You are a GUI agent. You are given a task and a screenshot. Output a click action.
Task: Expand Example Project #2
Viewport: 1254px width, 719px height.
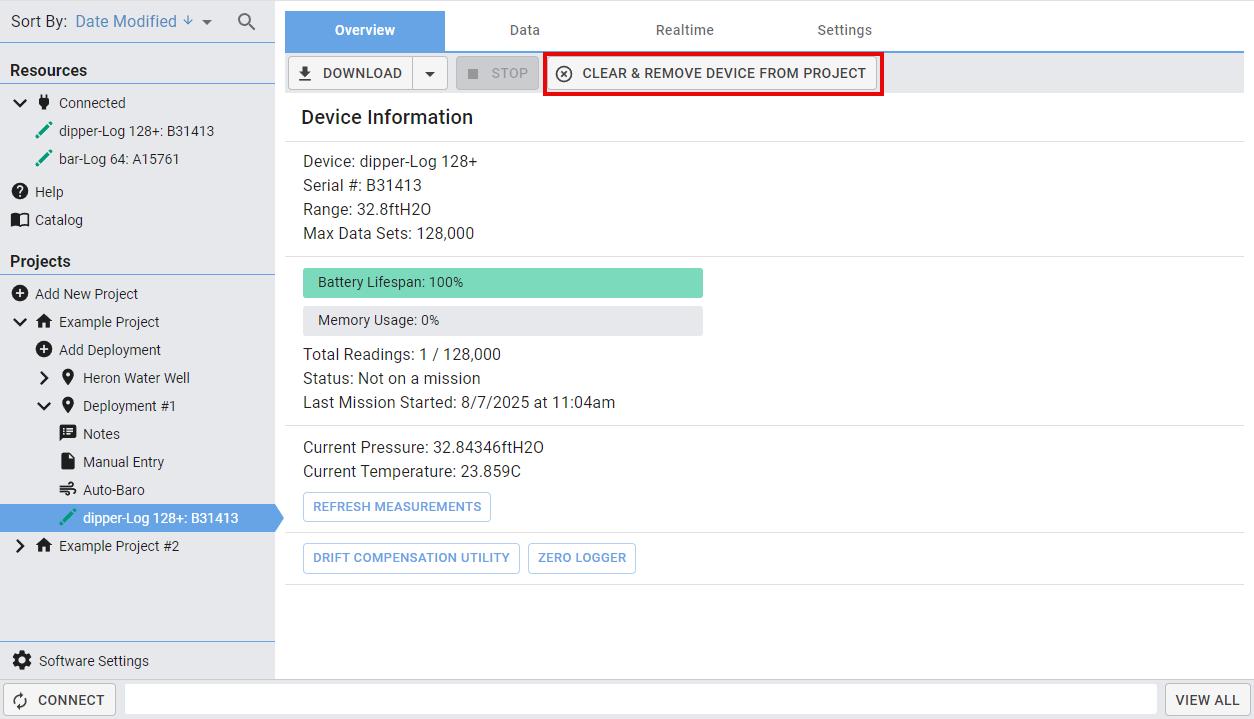pos(20,546)
